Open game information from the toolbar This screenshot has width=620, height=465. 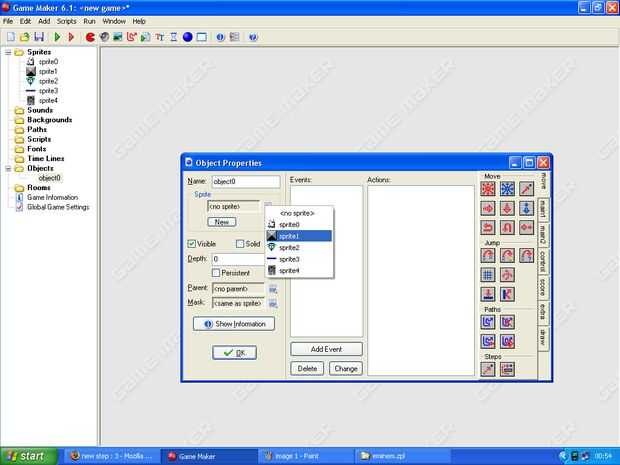coord(220,37)
